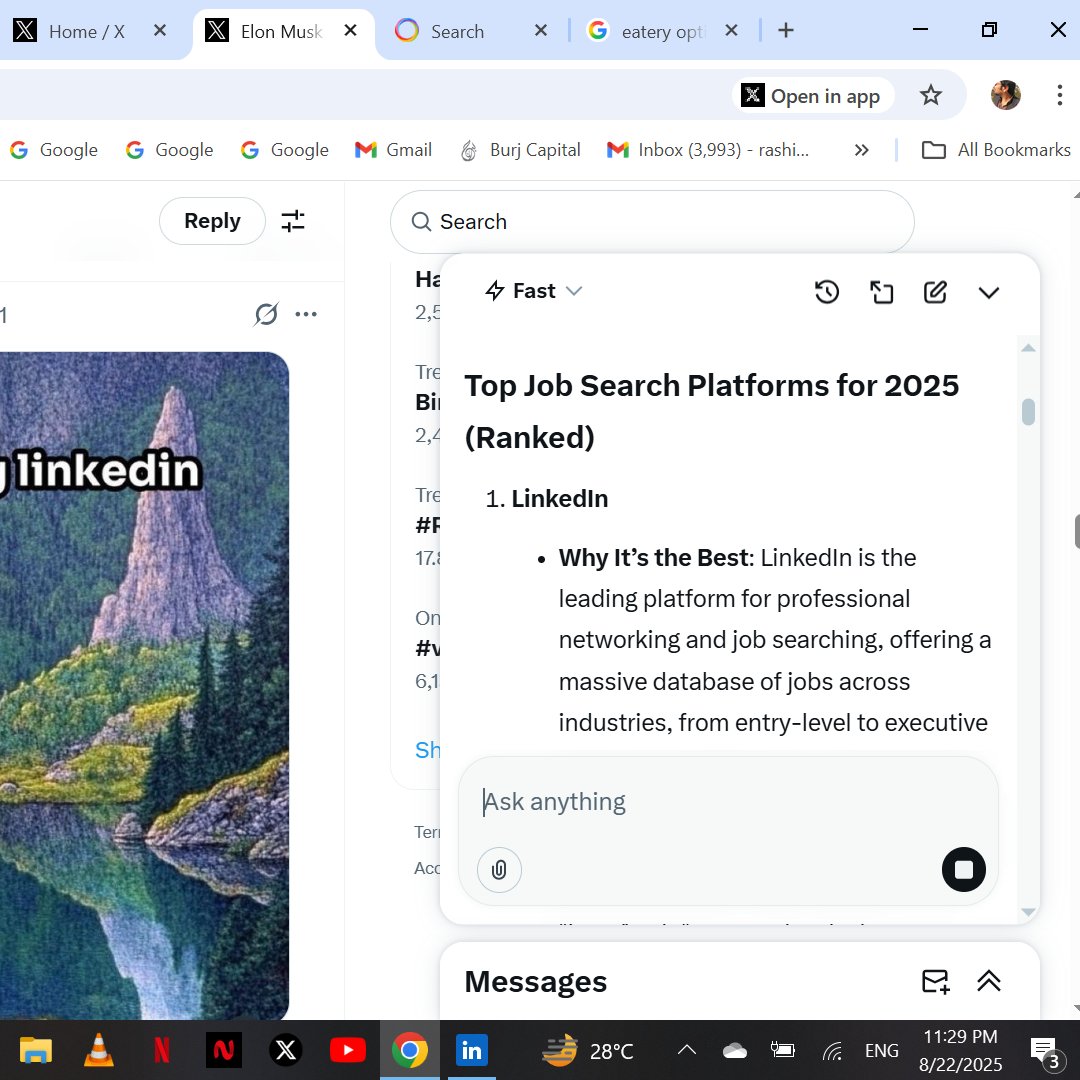Show hidden system tray icons
The width and height of the screenshot is (1080, 1080).
click(687, 1050)
